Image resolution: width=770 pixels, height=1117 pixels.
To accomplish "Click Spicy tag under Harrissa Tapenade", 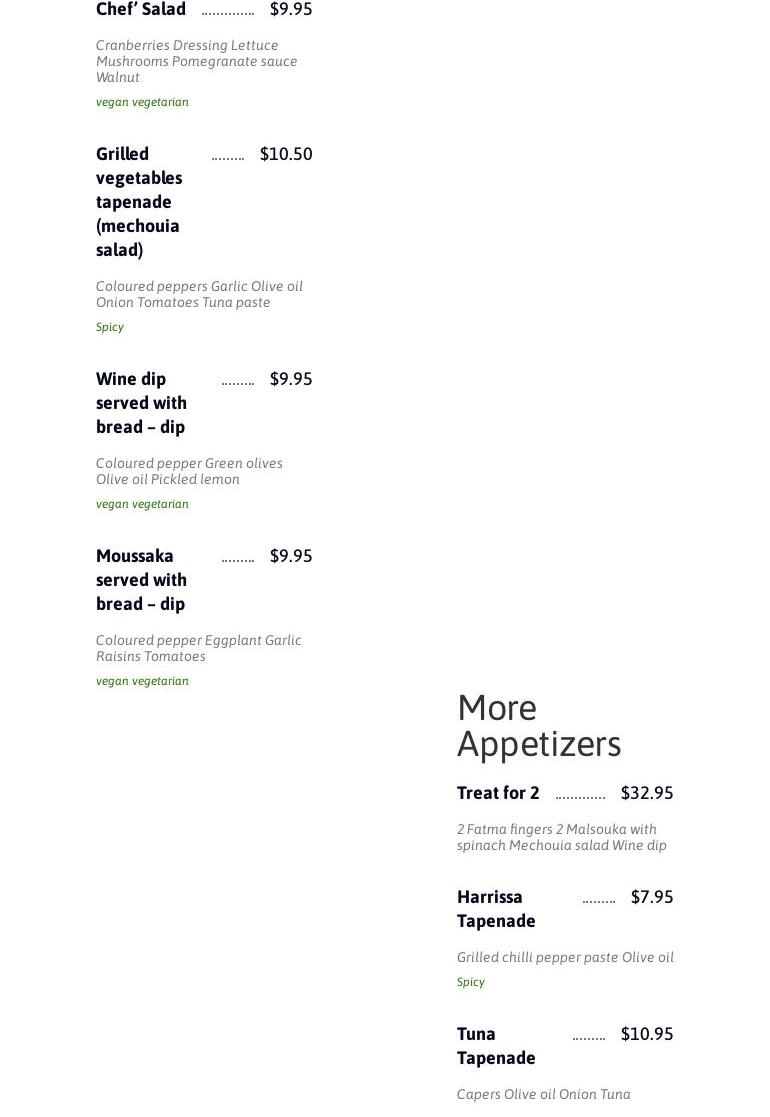I will [471, 982].
